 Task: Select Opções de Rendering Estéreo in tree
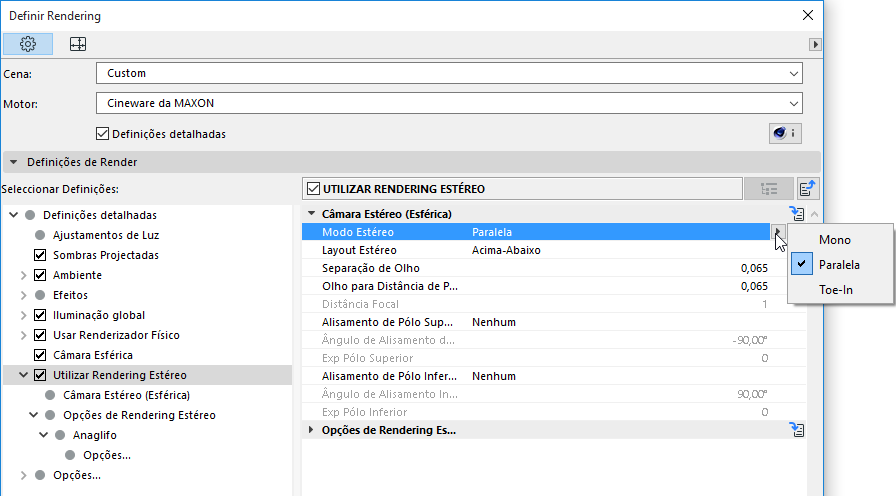(139, 415)
